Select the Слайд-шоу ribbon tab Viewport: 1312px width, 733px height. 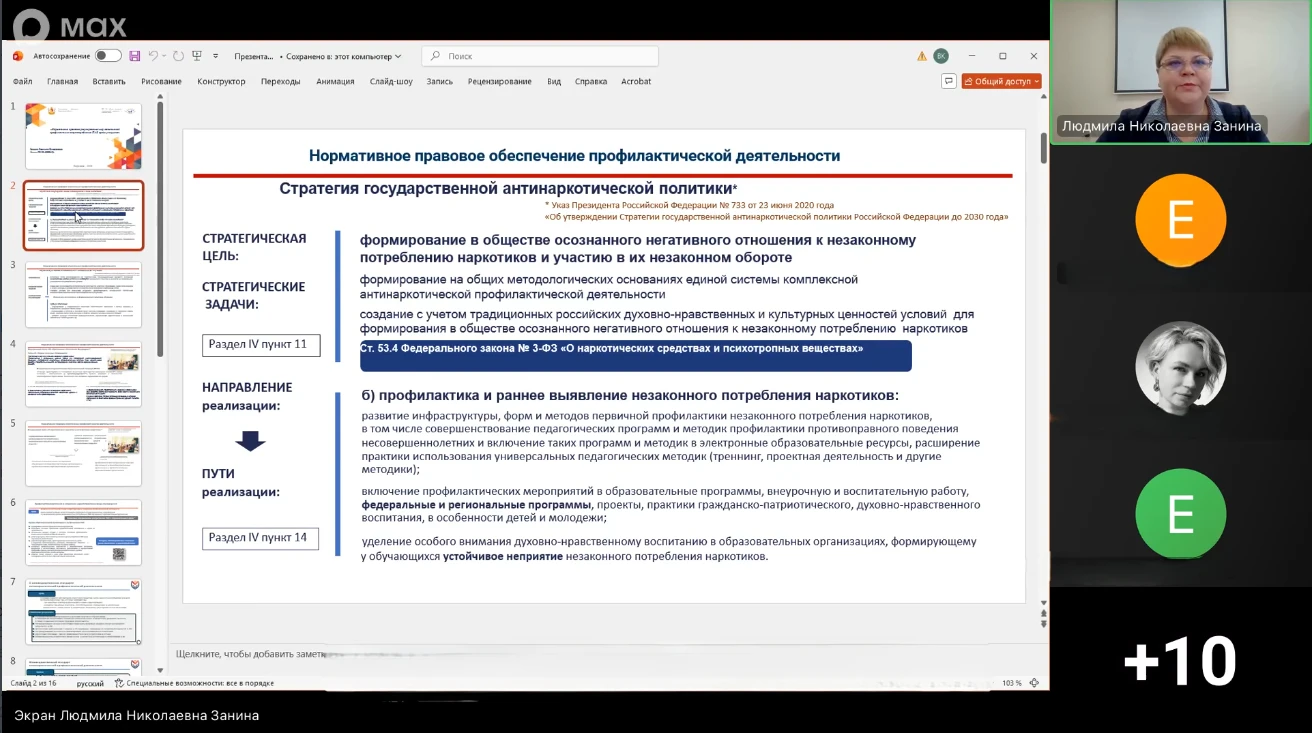click(x=391, y=81)
